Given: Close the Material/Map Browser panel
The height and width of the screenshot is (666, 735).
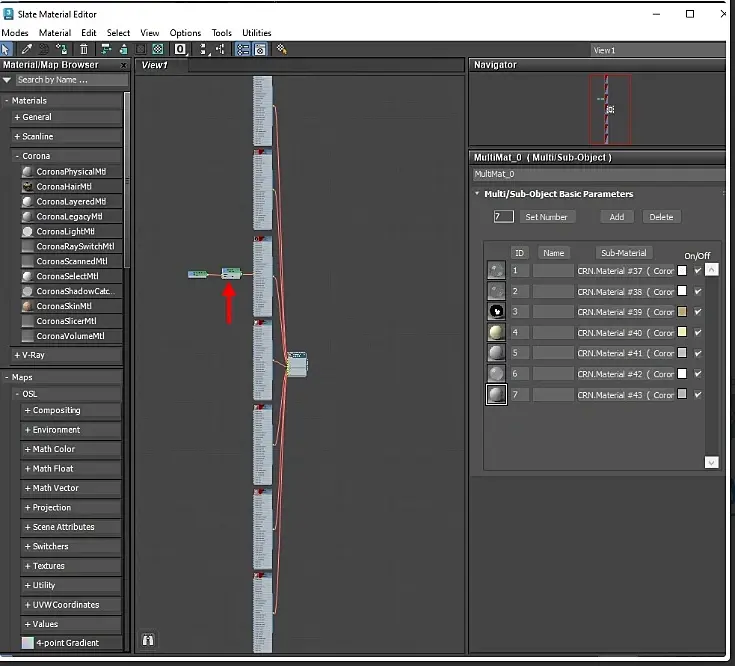Looking at the screenshot, I should point(124,65).
